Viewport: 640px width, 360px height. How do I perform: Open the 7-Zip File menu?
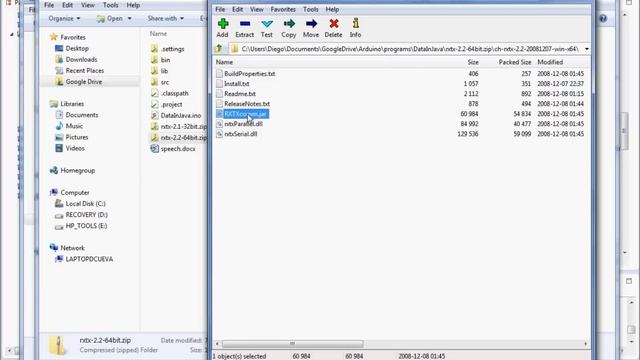pos(220,9)
